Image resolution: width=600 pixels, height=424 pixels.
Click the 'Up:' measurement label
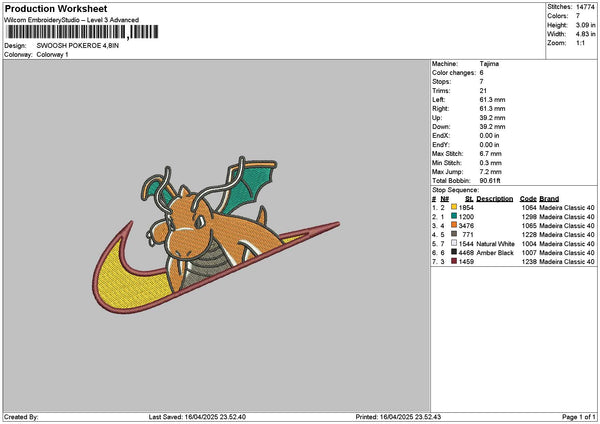click(x=437, y=118)
